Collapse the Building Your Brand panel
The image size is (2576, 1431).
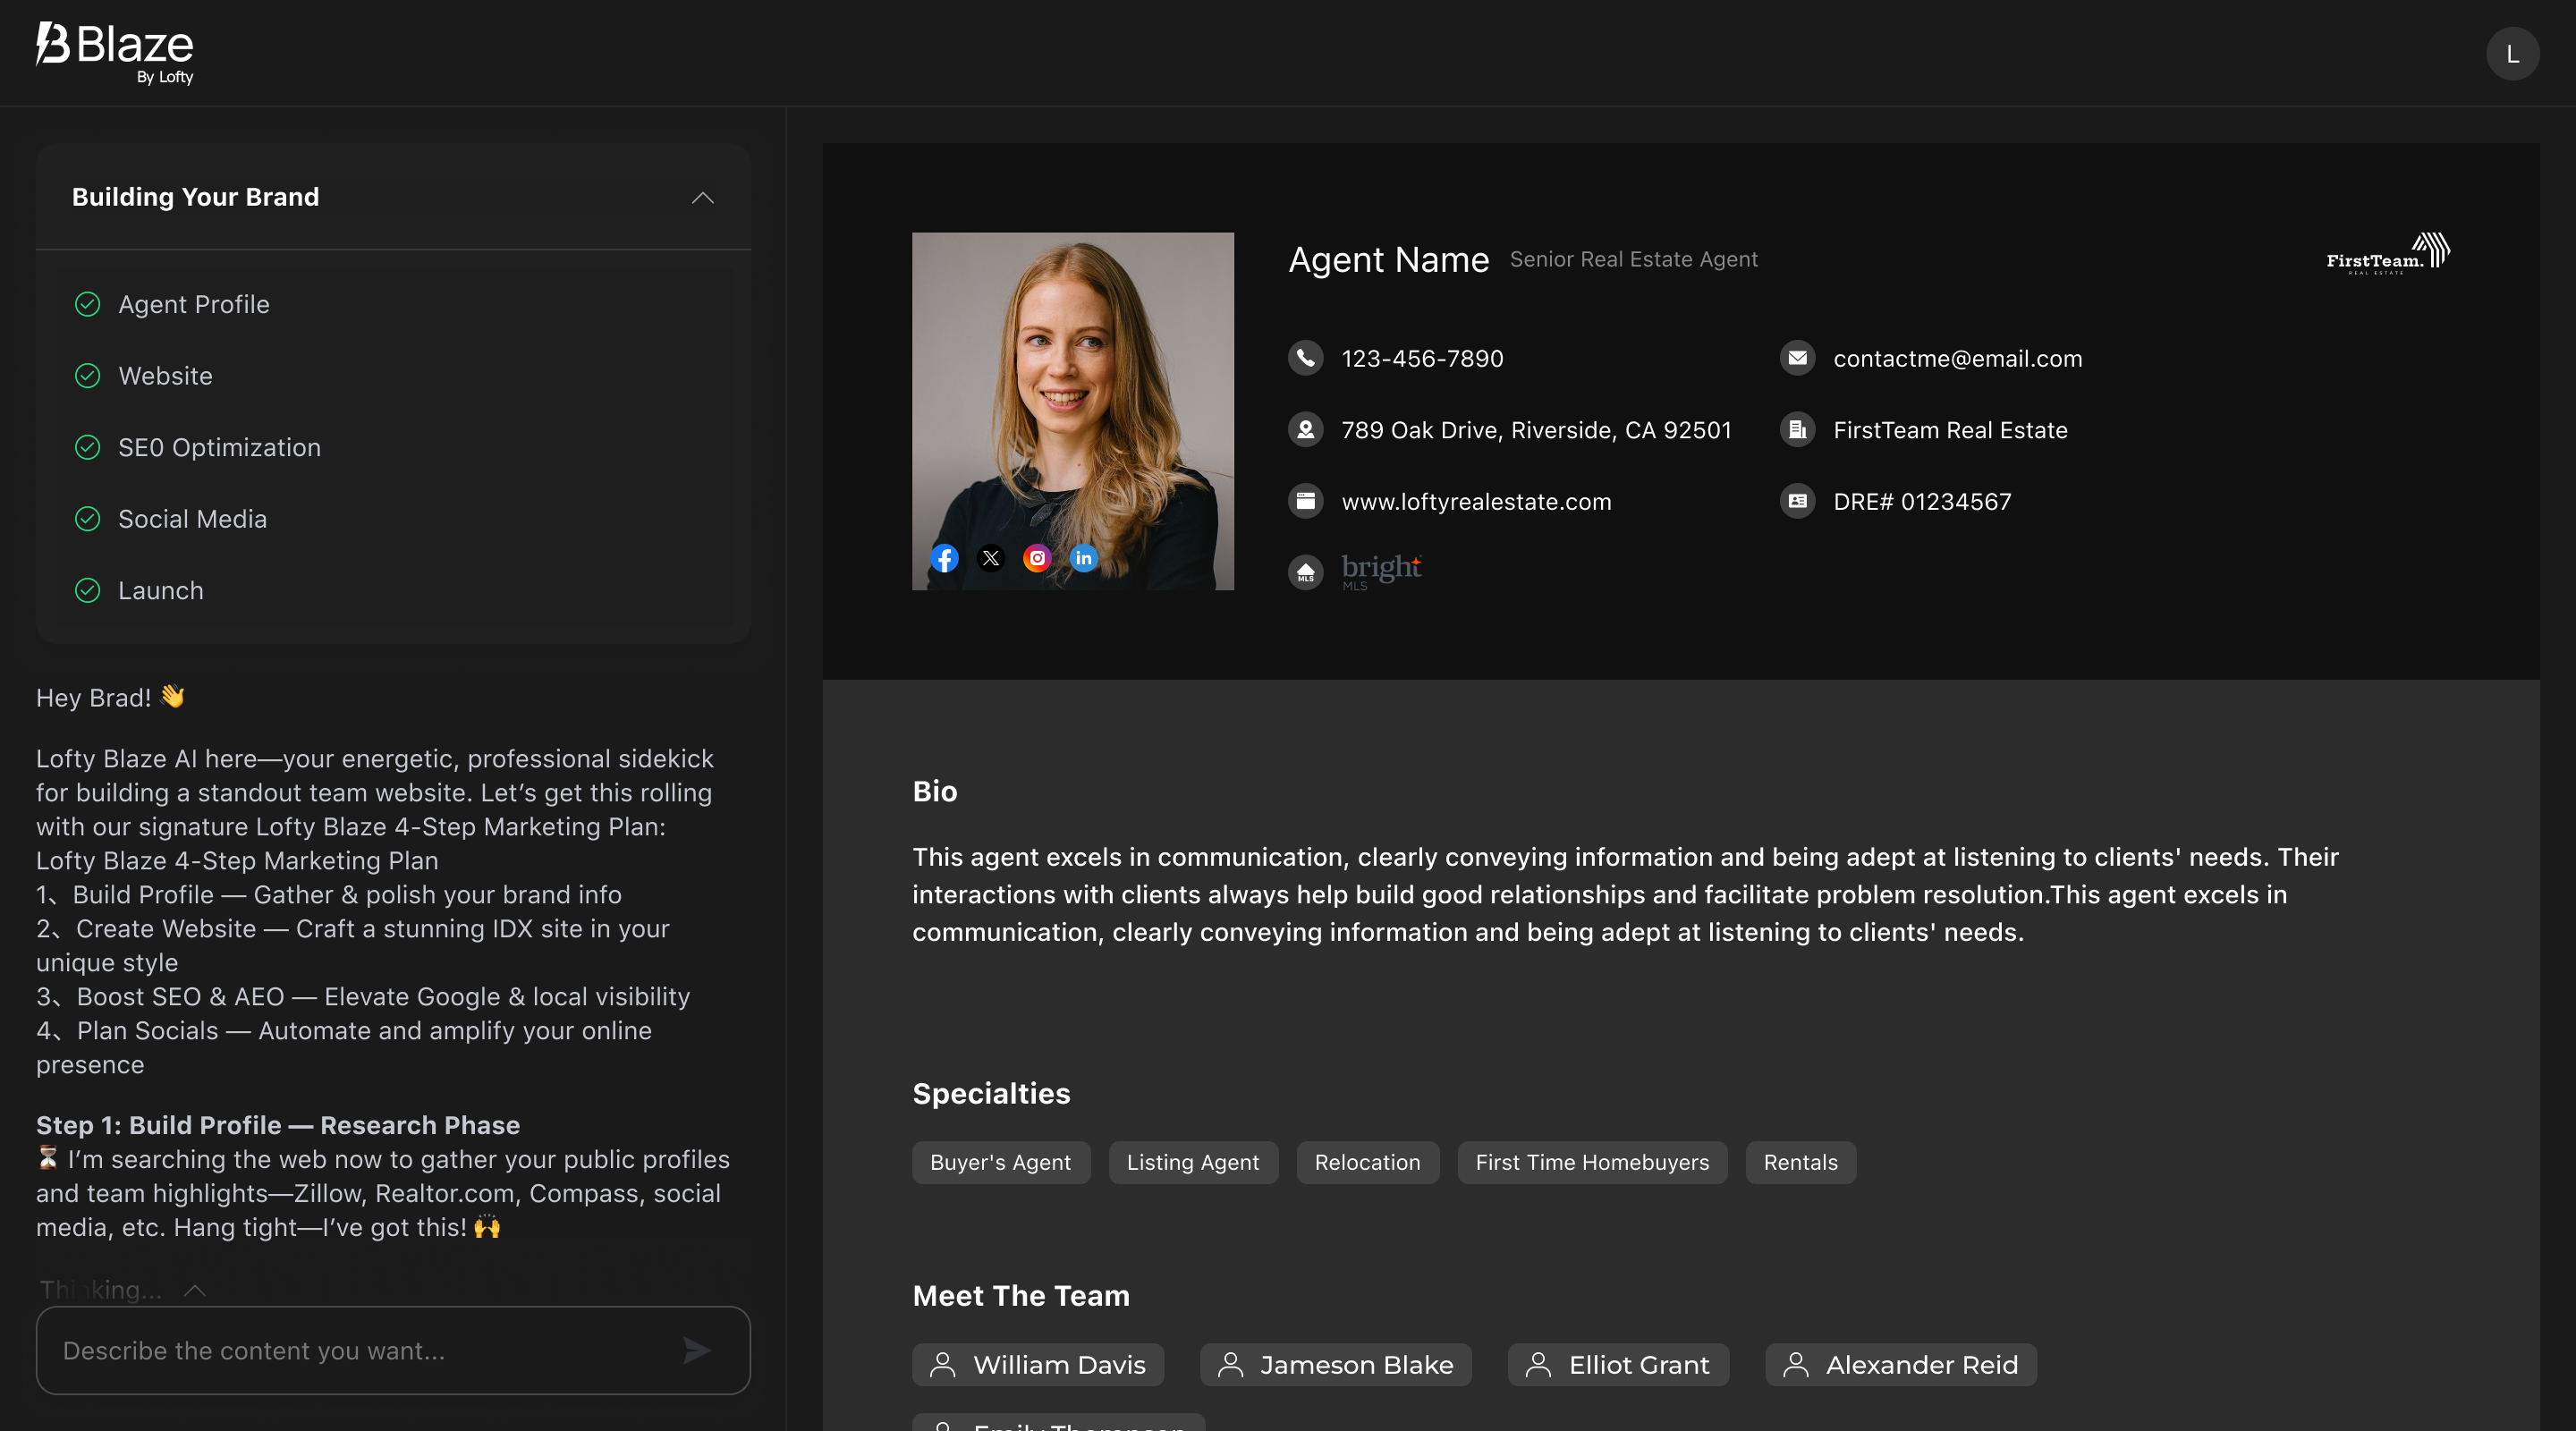click(703, 198)
